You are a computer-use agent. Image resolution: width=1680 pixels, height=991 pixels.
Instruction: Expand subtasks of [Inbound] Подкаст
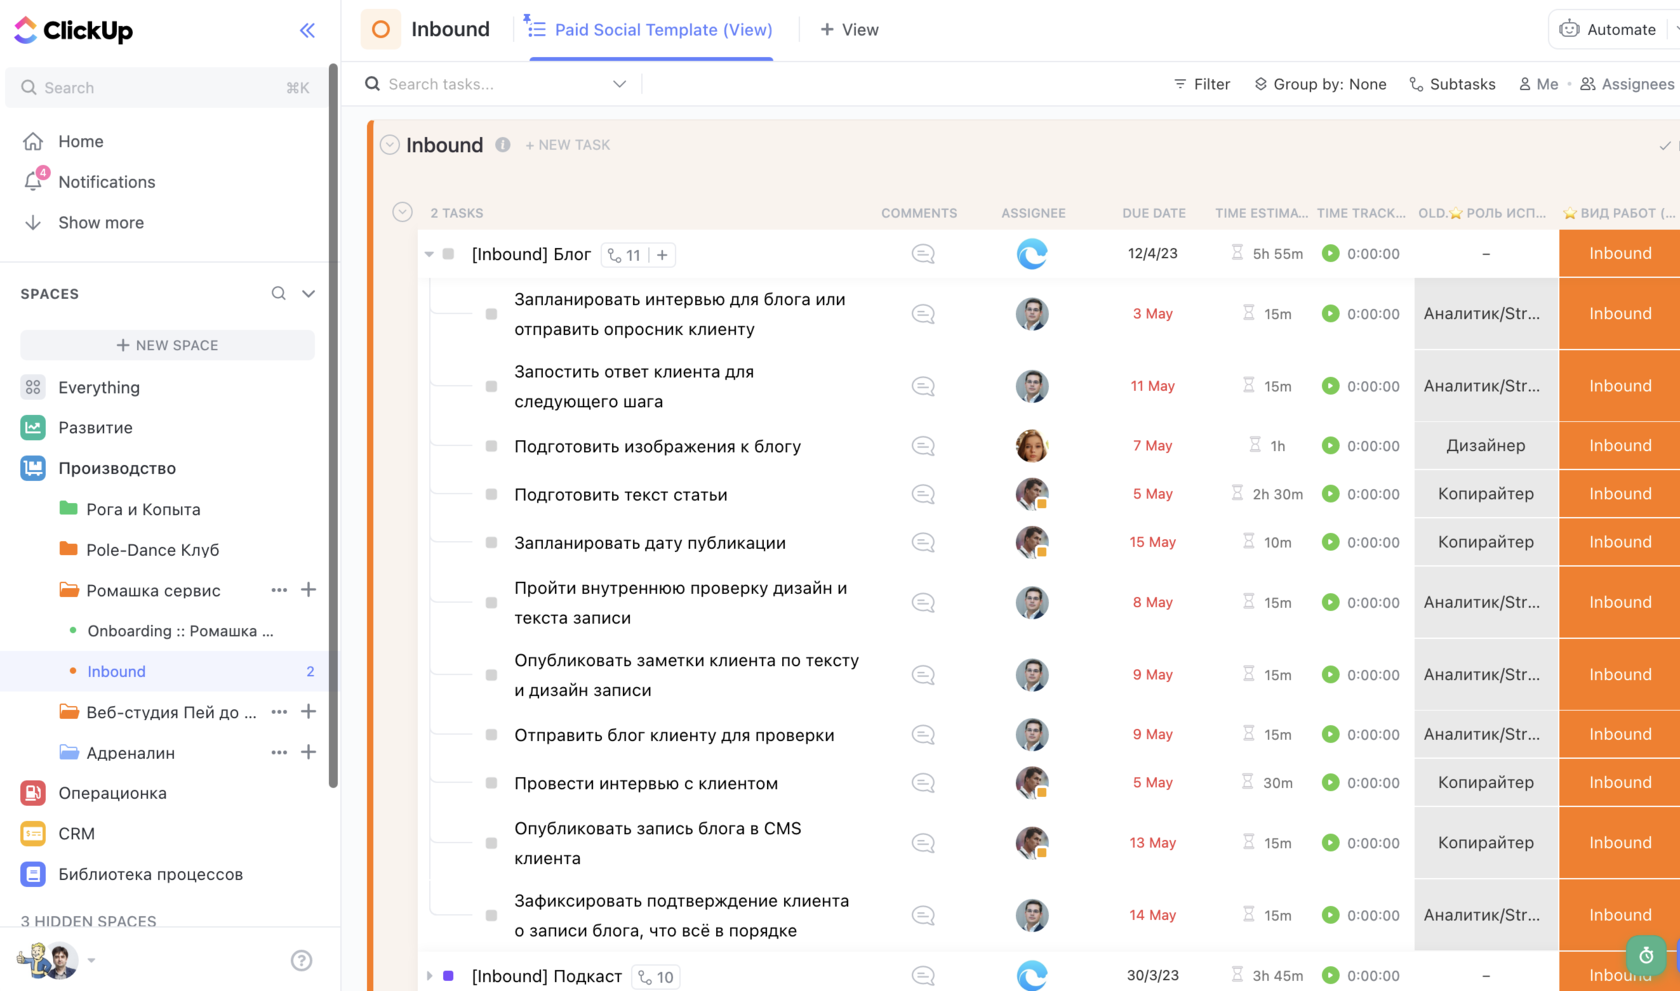coord(429,976)
